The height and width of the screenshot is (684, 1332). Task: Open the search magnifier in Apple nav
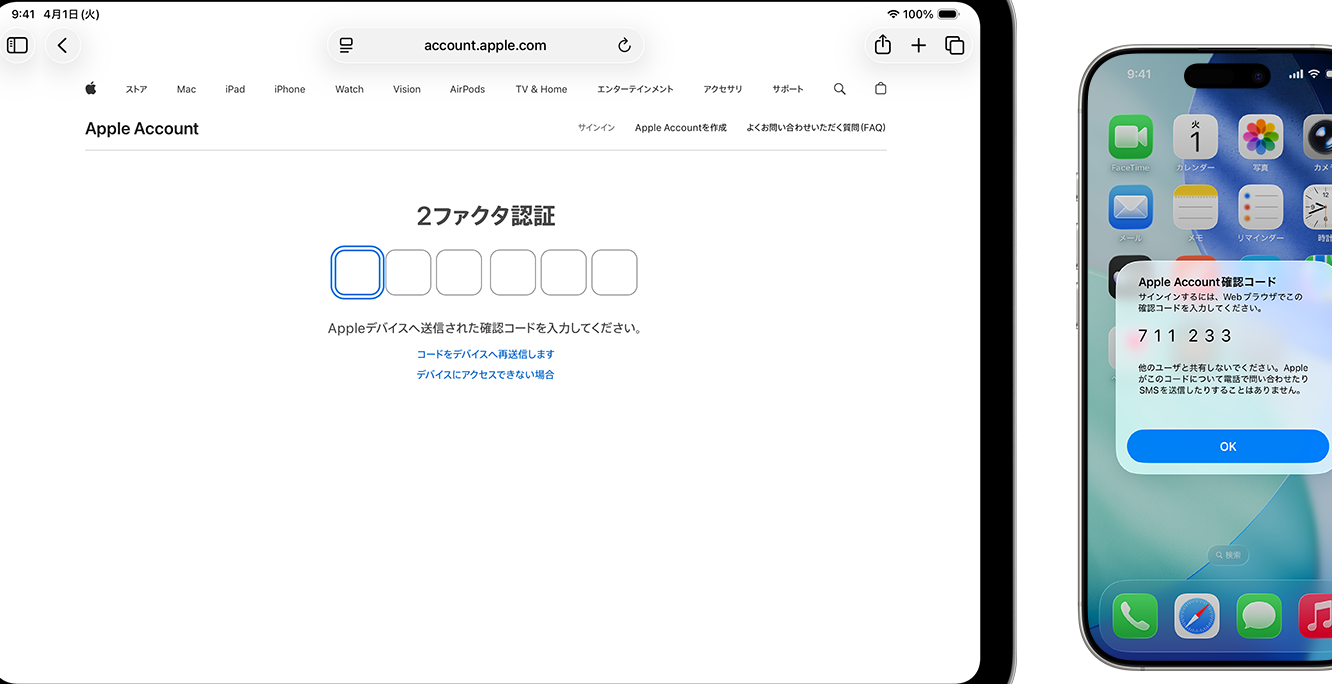click(x=840, y=89)
